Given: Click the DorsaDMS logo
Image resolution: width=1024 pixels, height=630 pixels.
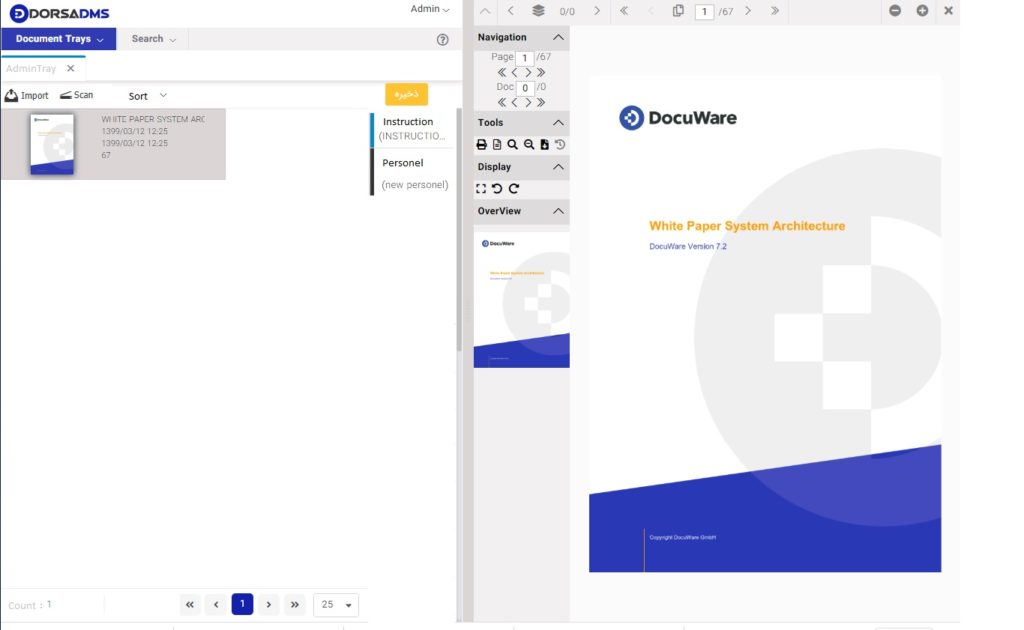Looking at the screenshot, I should pyautogui.click(x=59, y=13).
